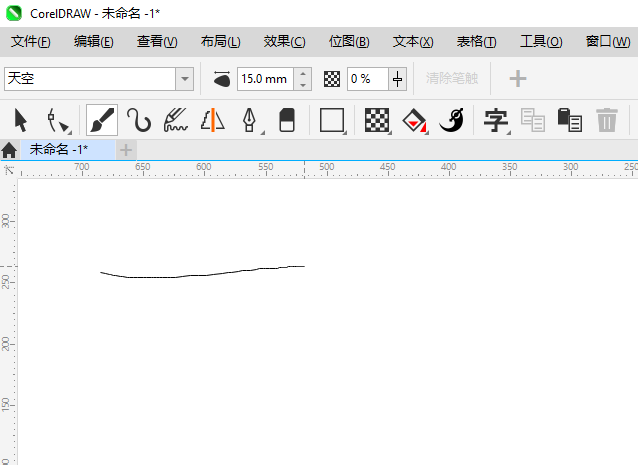Image resolution: width=638 pixels, height=465 pixels.
Task: Select the Pick (arrow) tool
Action: tap(20, 120)
